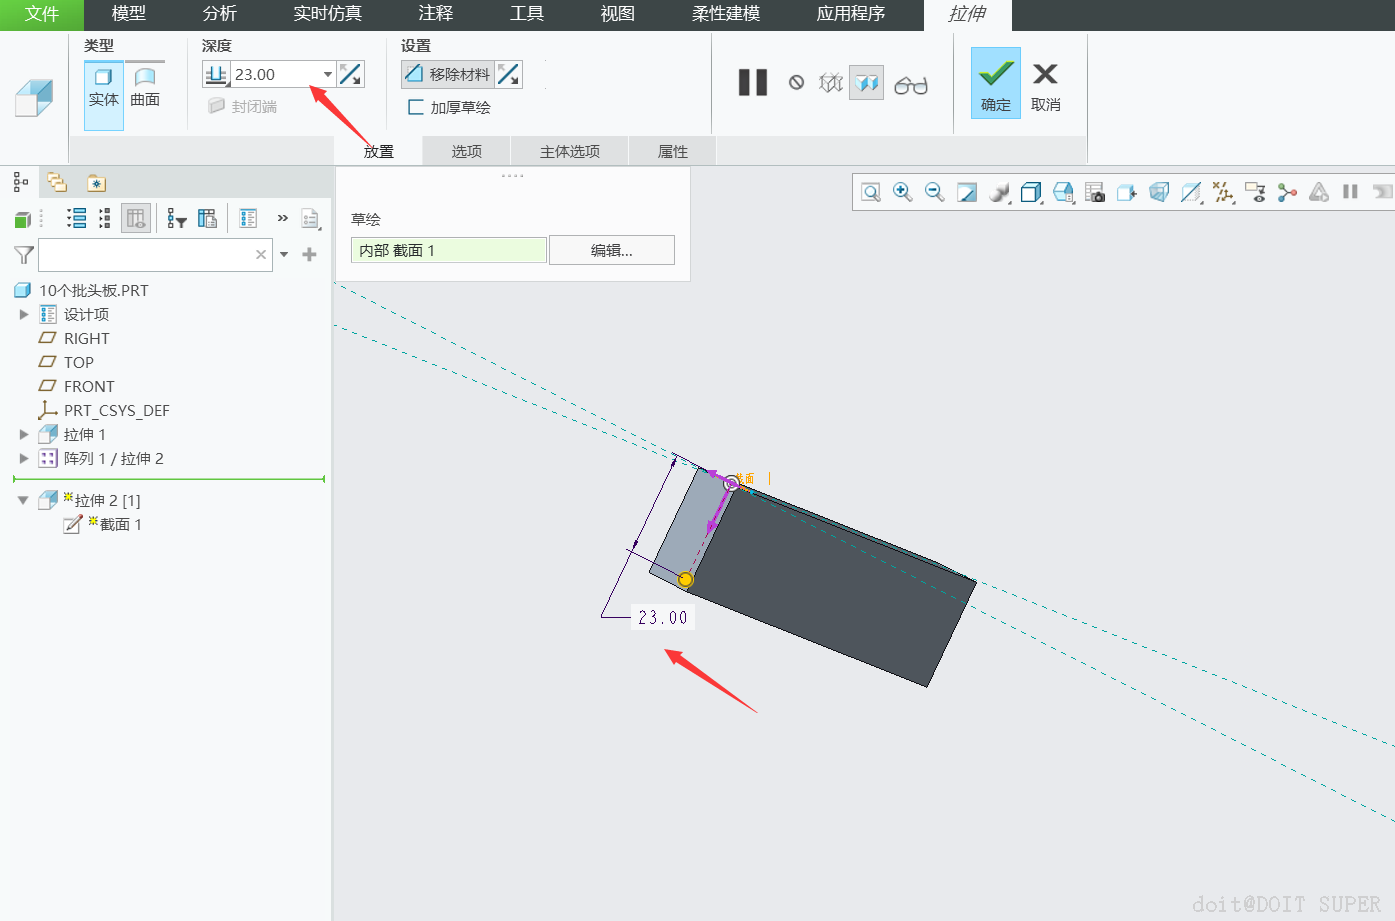The image size is (1395, 921).
Task: Click the verify glasses icon
Action: pyautogui.click(x=911, y=85)
